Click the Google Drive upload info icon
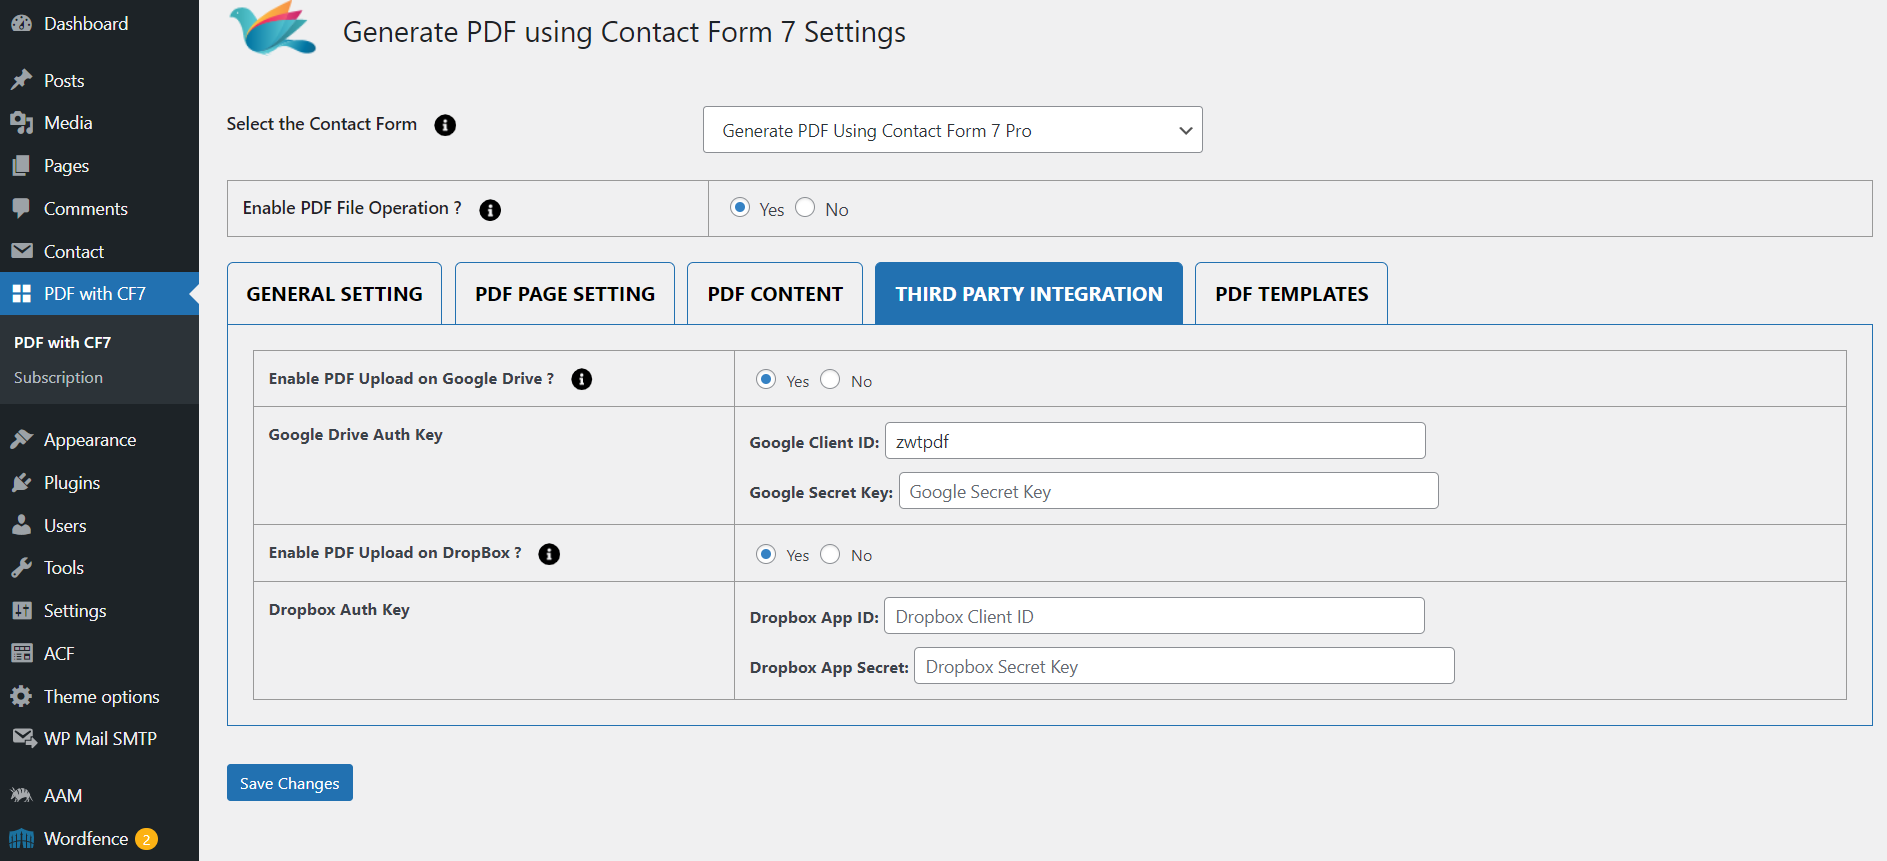Viewport: 1887px width, 861px height. pyautogui.click(x=581, y=379)
